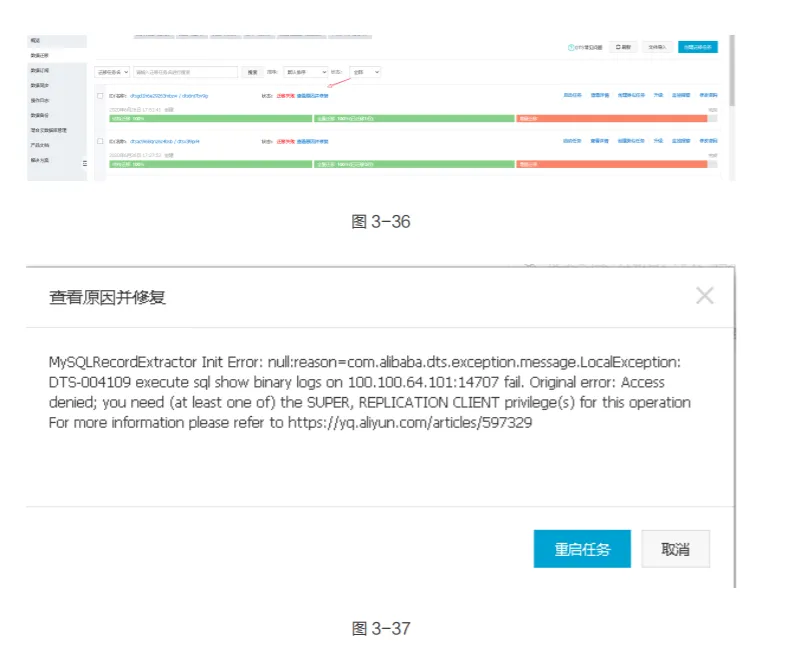Open the first migration task ID link
The height and width of the screenshot is (653, 792).
169,96
